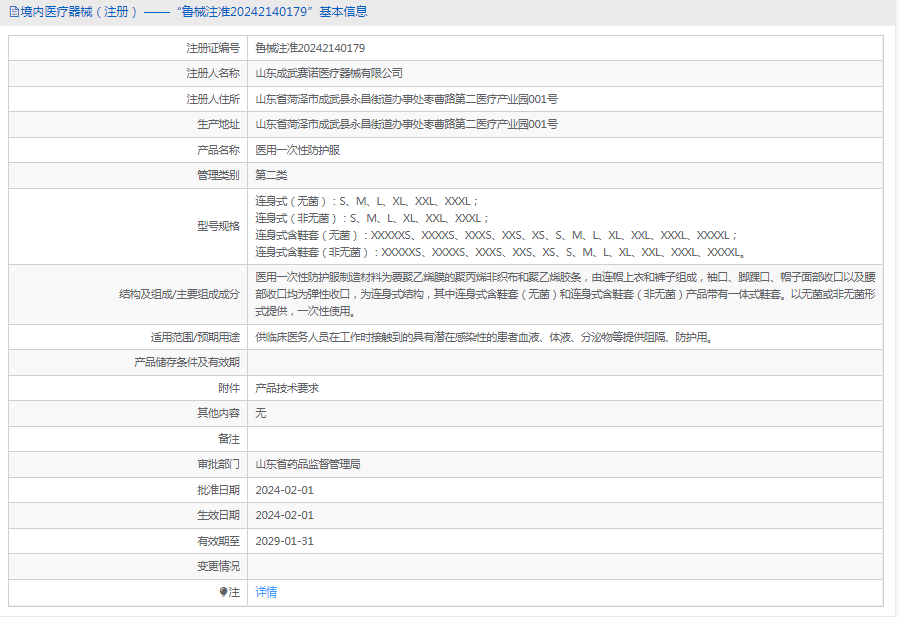Click the 产品储存条件及有效期 row label

(187, 362)
